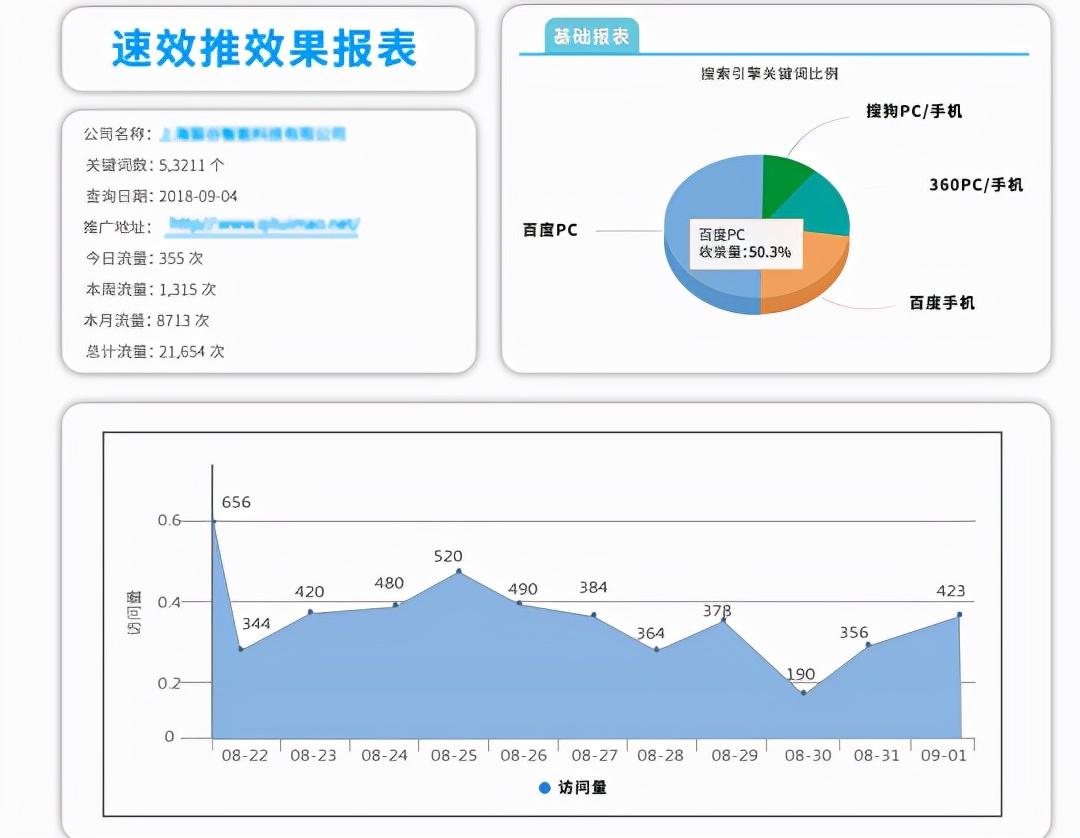Viewport: 1080px width, 838px height.
Task: Click the 0.2 y-axis value
Action: (x=169, y=683)
